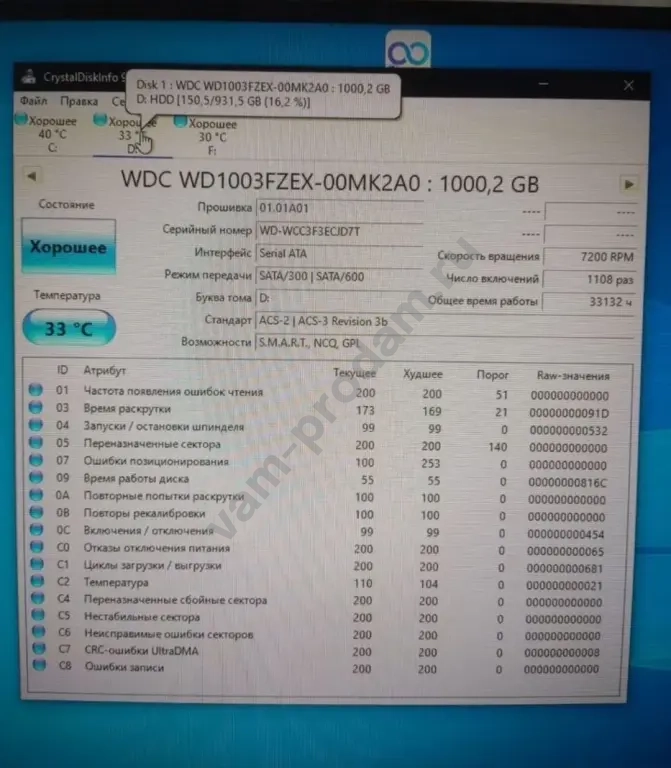
Task: Click the CrystalDiskInfo title bar app icon
Action: (x=27, y=78)
